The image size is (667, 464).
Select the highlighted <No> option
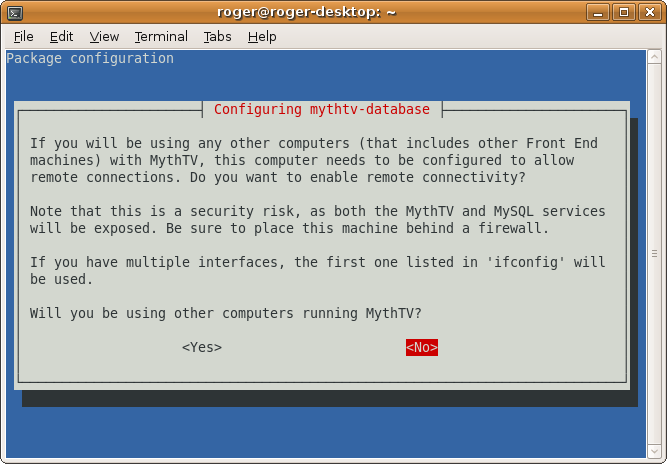422,347
